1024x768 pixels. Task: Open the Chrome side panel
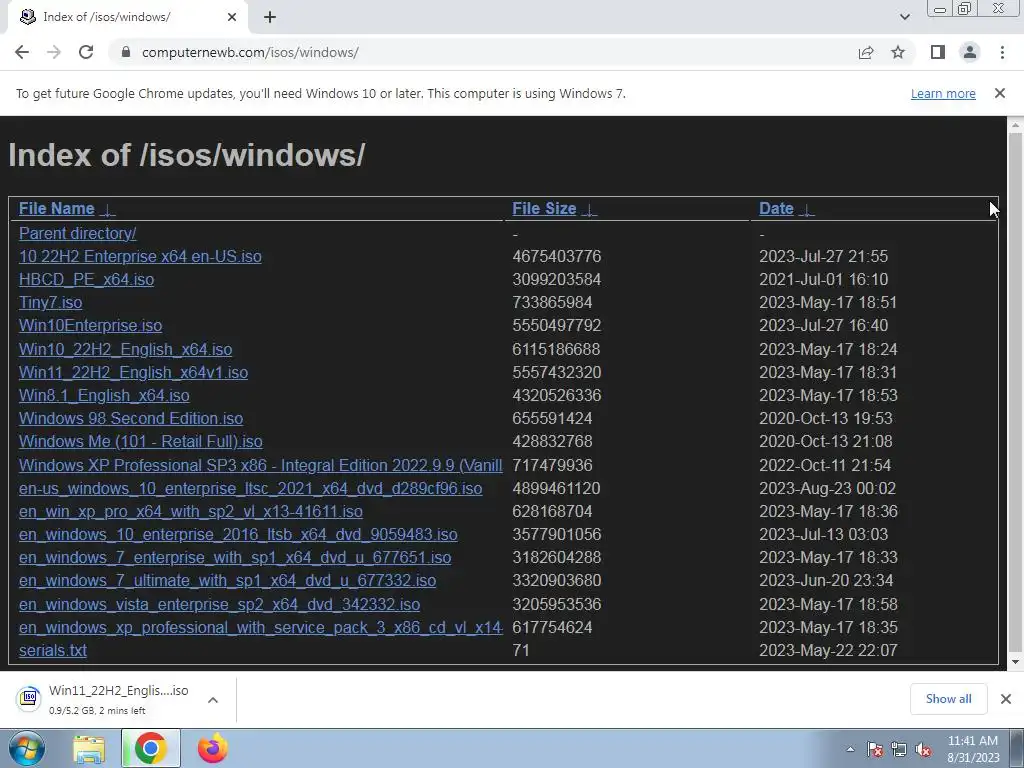(938, 52)
